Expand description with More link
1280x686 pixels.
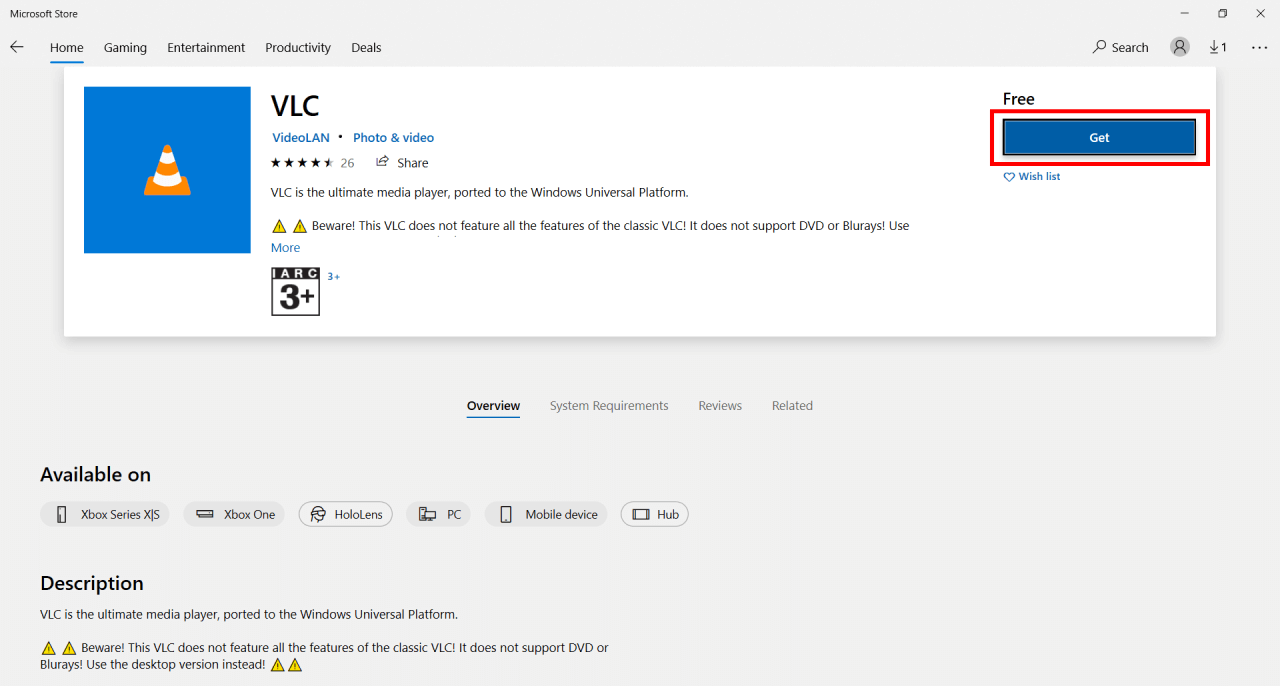pyautogui.click(x=285, y=248)
